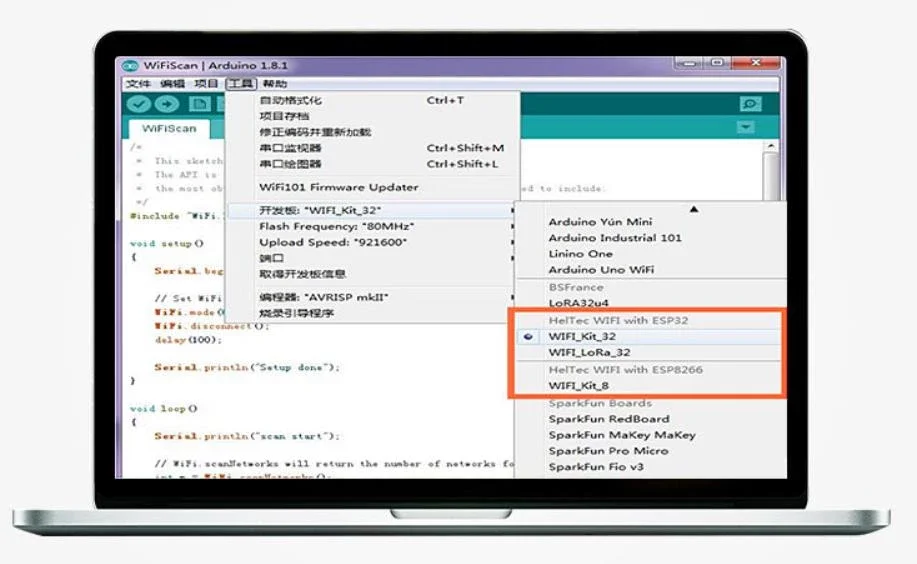Expand 编程器 "AVRISP mkII" submenu

pyautogui.click(x=373, y=297)
